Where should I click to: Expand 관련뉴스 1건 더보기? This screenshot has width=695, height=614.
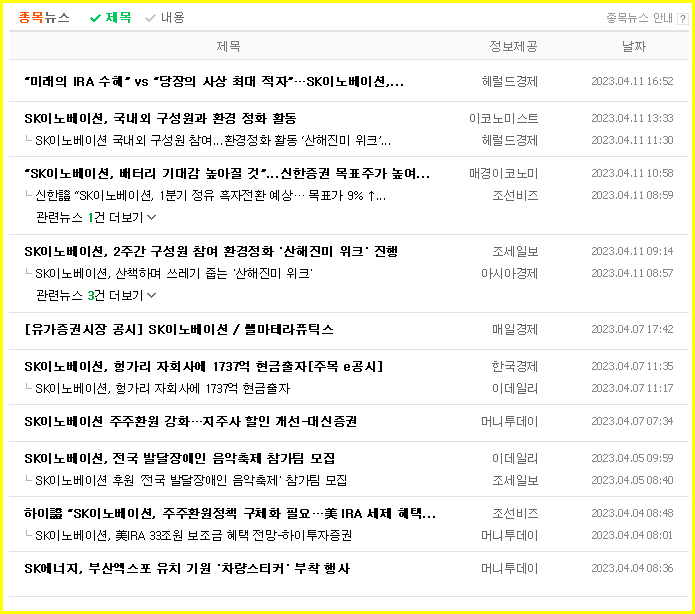tap(96, 218)
